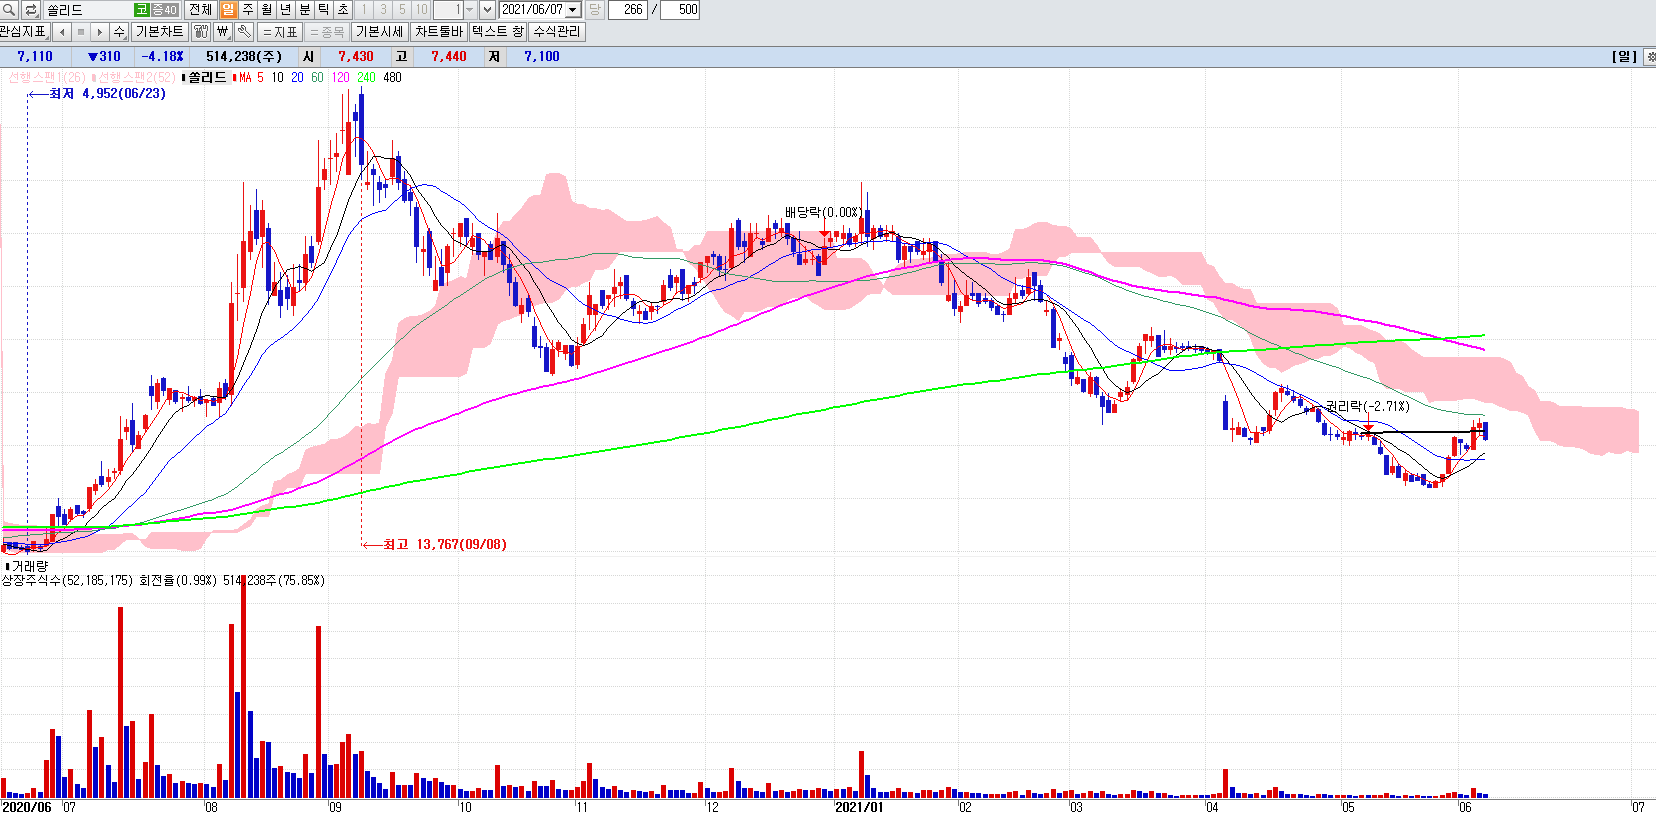This screenshot has width=1656, height=815.
Task: Click the swap/refresh arrows icon
Action: pos(30,10)
